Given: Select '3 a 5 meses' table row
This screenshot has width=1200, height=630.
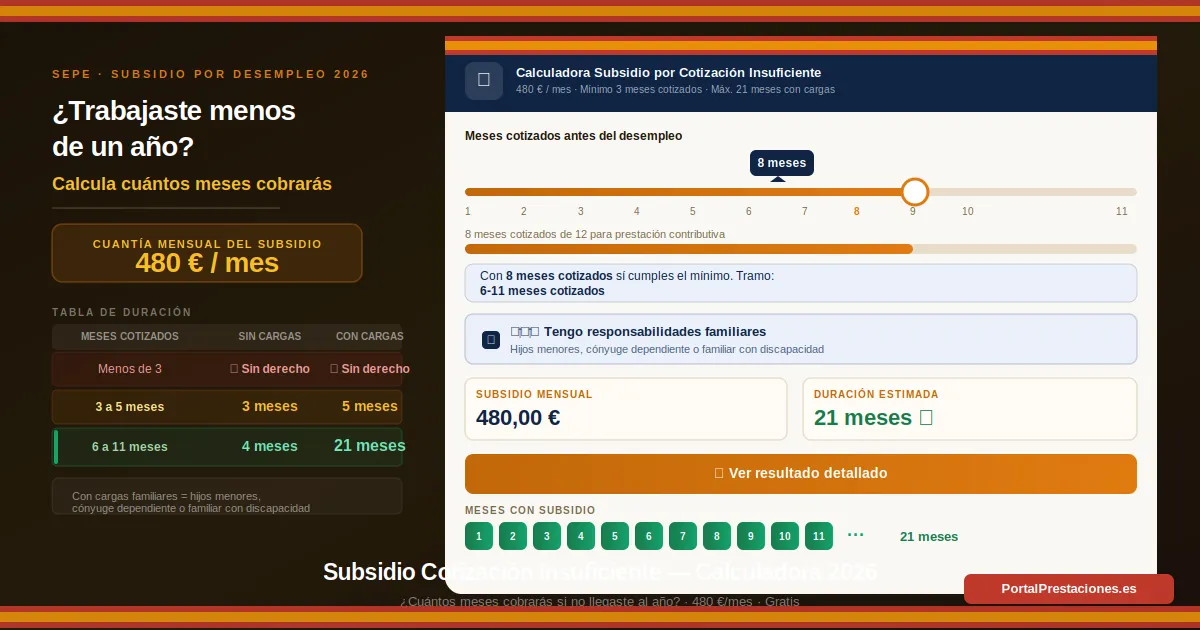Looking at the screenshot, I should tap(227, 407).
